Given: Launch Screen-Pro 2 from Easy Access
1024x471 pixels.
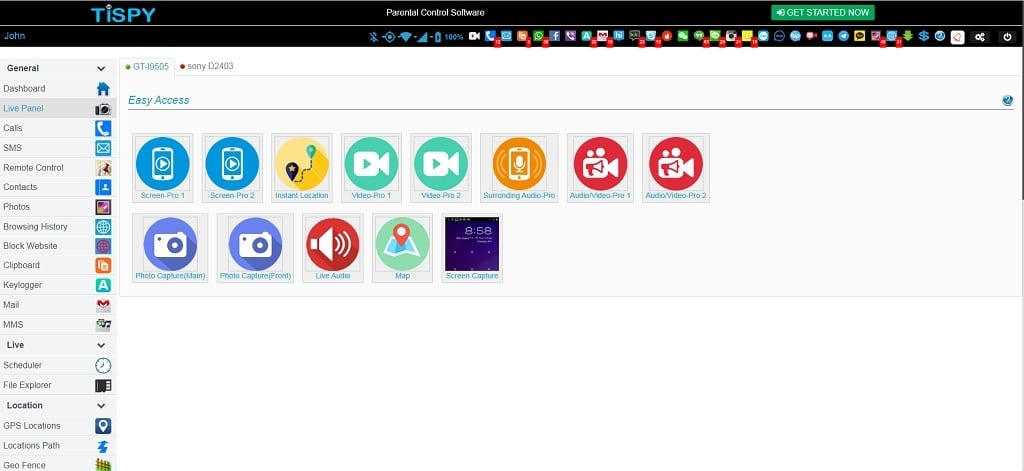Looking at the screenshot, I should click(232, 168).
